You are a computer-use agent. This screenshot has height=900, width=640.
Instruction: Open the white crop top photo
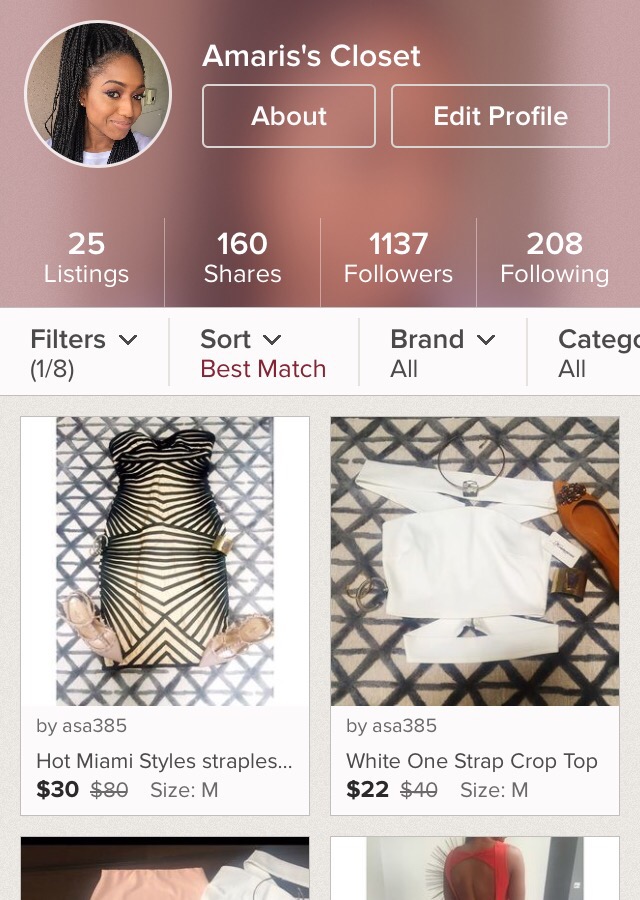tap(475, 561)
